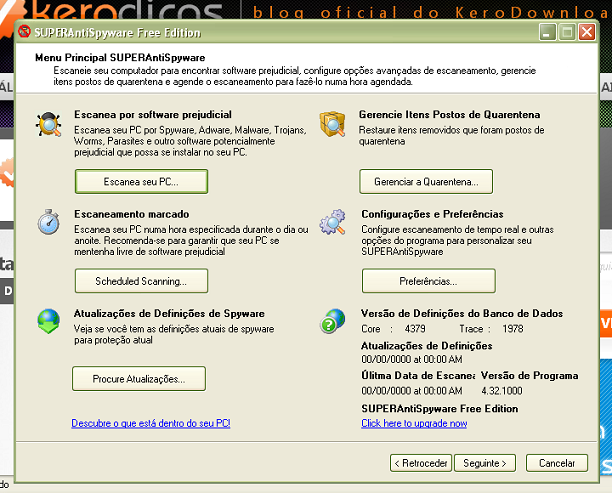This screenshot has height=493, width=612.
Task: Click the Menu Principal SUPERAntiSpyware title
Action: pyautogui.click(x=120, y=58)
